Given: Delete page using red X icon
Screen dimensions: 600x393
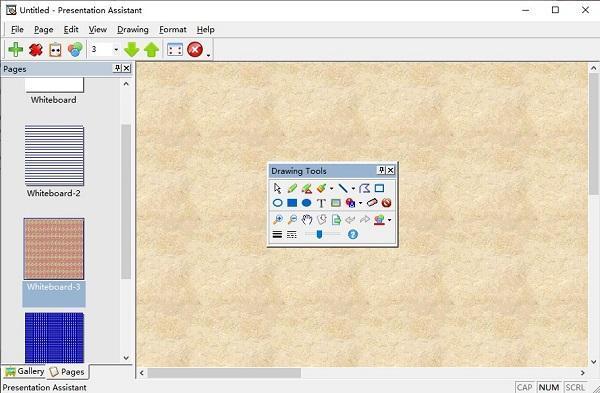Looking at the screenshot, I should point(36,50).
